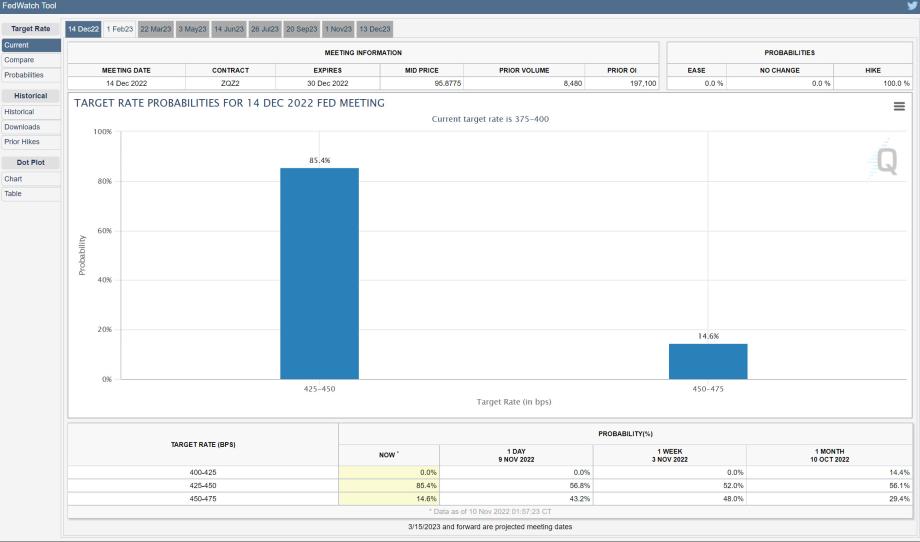Screen dimensions: 920x542
Task: Open the 3 May23 meeting tab
Action: [192, 29]
